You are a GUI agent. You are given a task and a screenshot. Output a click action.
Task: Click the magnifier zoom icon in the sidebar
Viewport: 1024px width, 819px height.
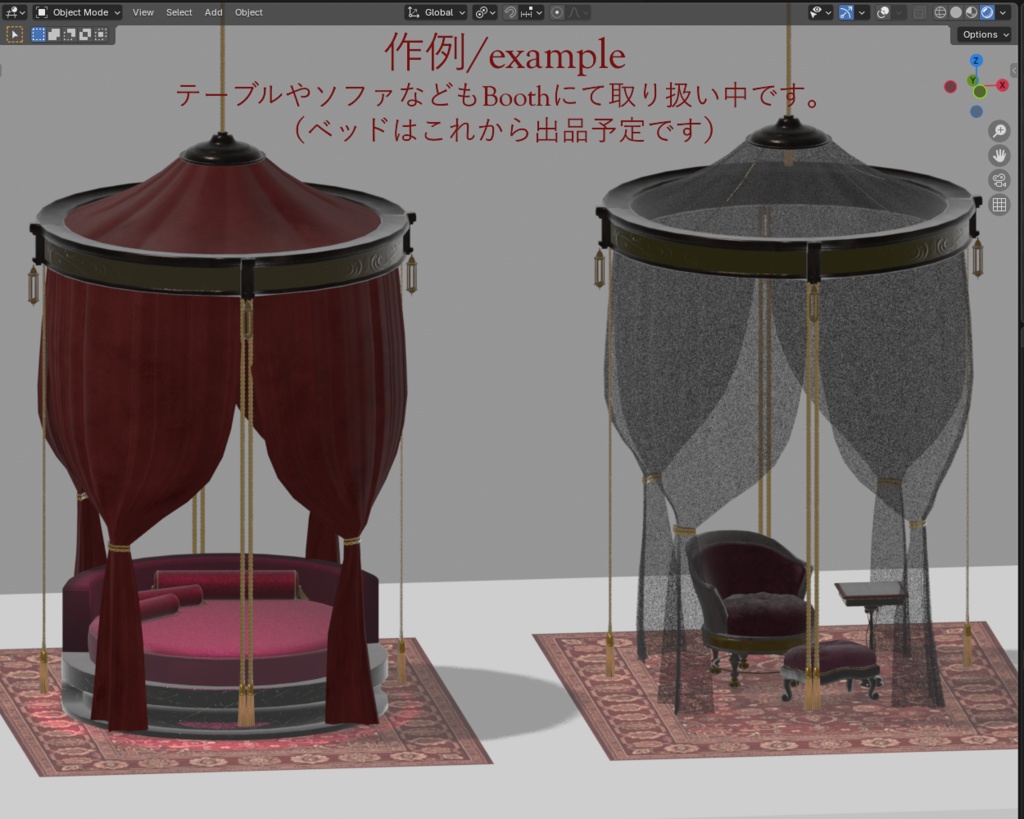point(998,130)
